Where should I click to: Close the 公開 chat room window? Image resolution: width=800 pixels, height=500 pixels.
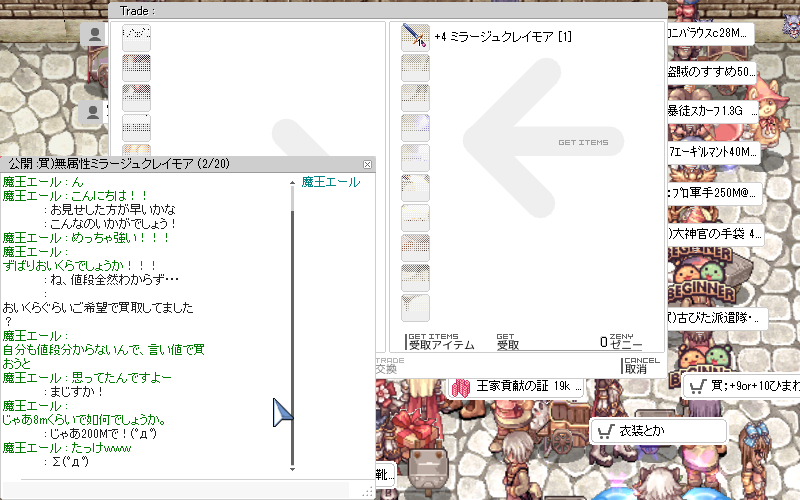click(x=367, y=164)
